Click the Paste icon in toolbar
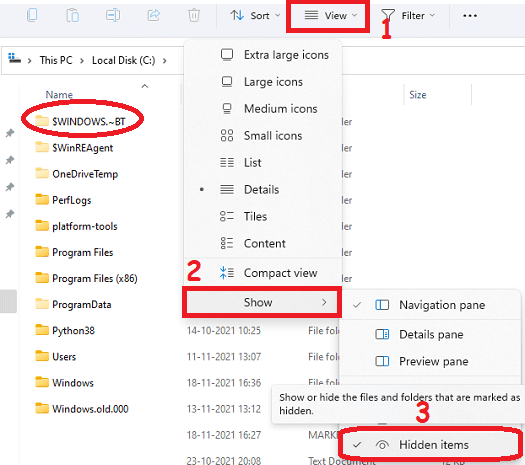The width and height of the screenshot is (525, 465). click(72, 15)
